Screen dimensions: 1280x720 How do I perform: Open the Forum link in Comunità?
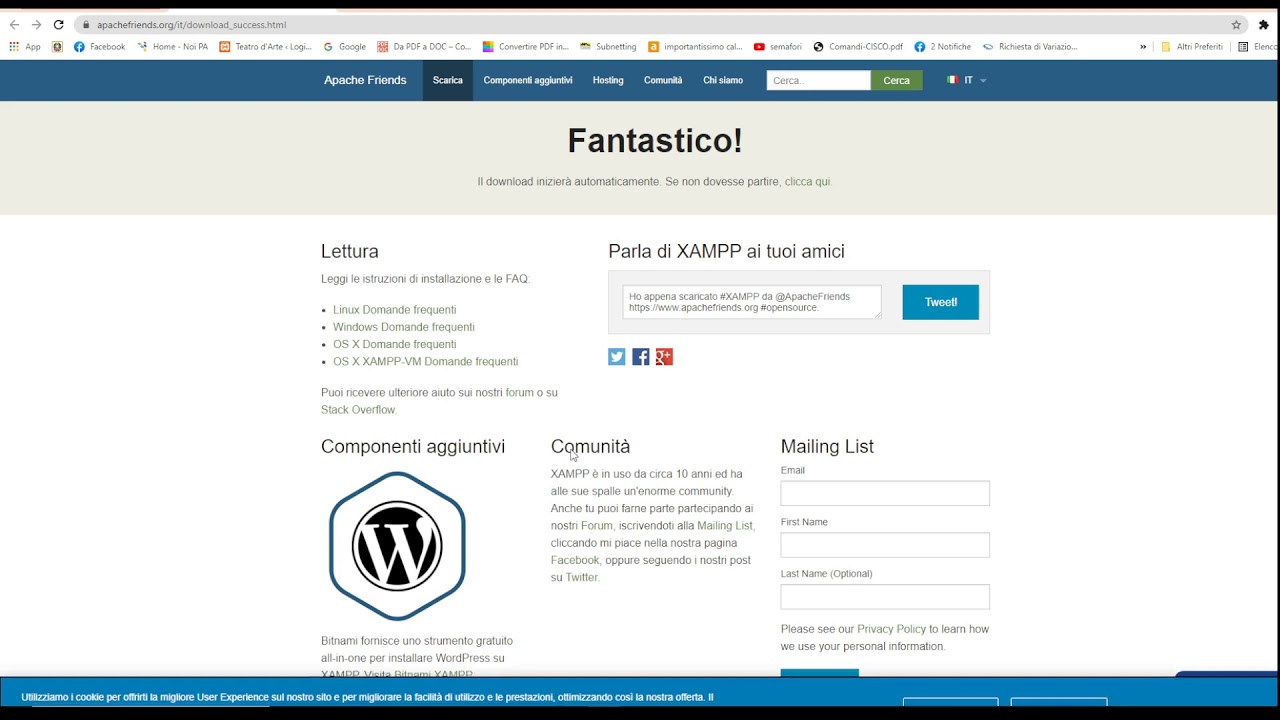click(597, 526)
